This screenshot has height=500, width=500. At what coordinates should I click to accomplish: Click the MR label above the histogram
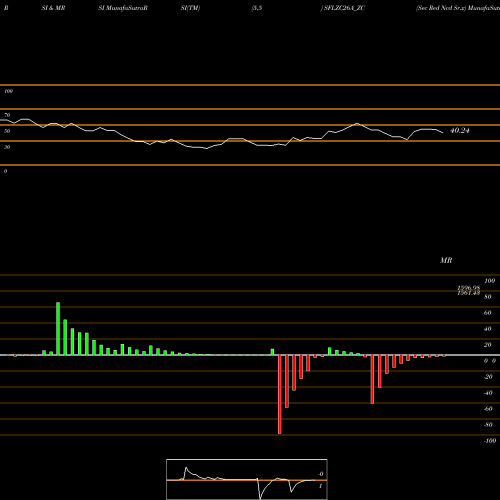coord(446,260)
